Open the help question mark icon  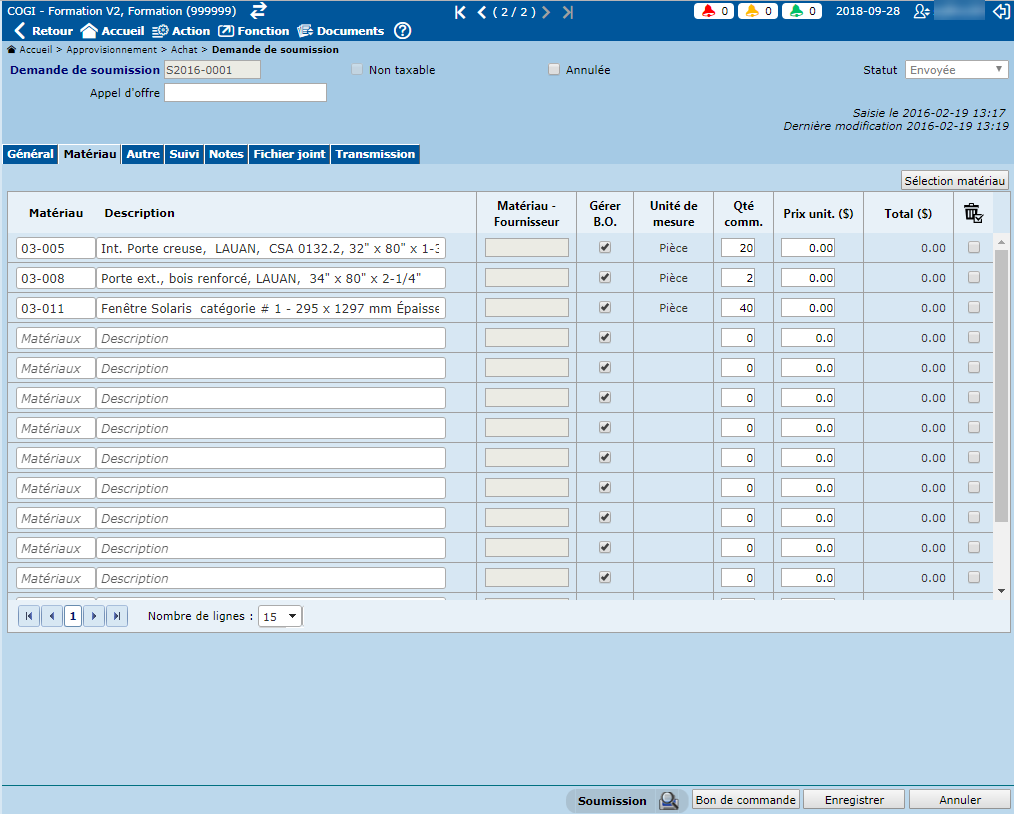click(402, 31)
